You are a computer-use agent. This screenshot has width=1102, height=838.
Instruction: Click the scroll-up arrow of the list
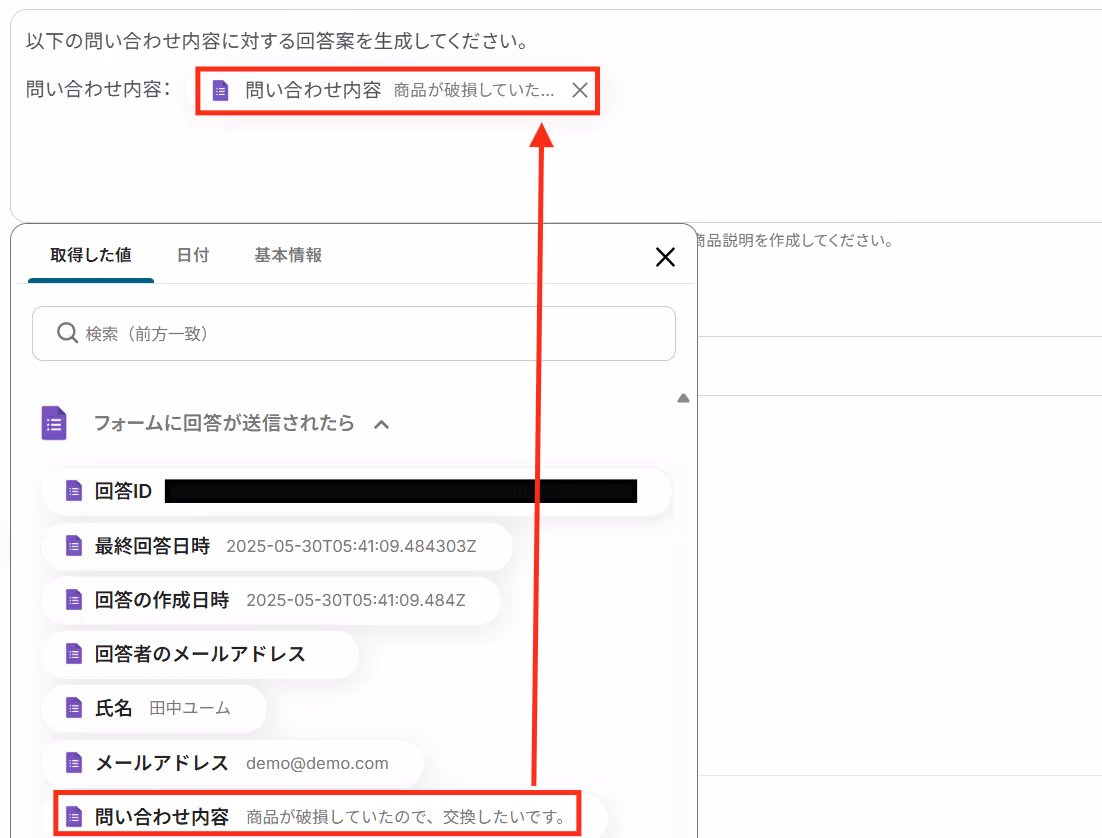point(683,398)
